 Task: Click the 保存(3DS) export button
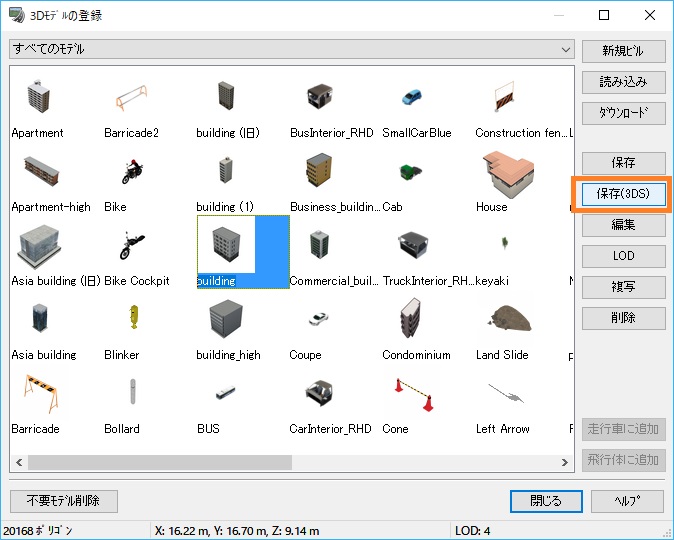click(x=624, y=194)
